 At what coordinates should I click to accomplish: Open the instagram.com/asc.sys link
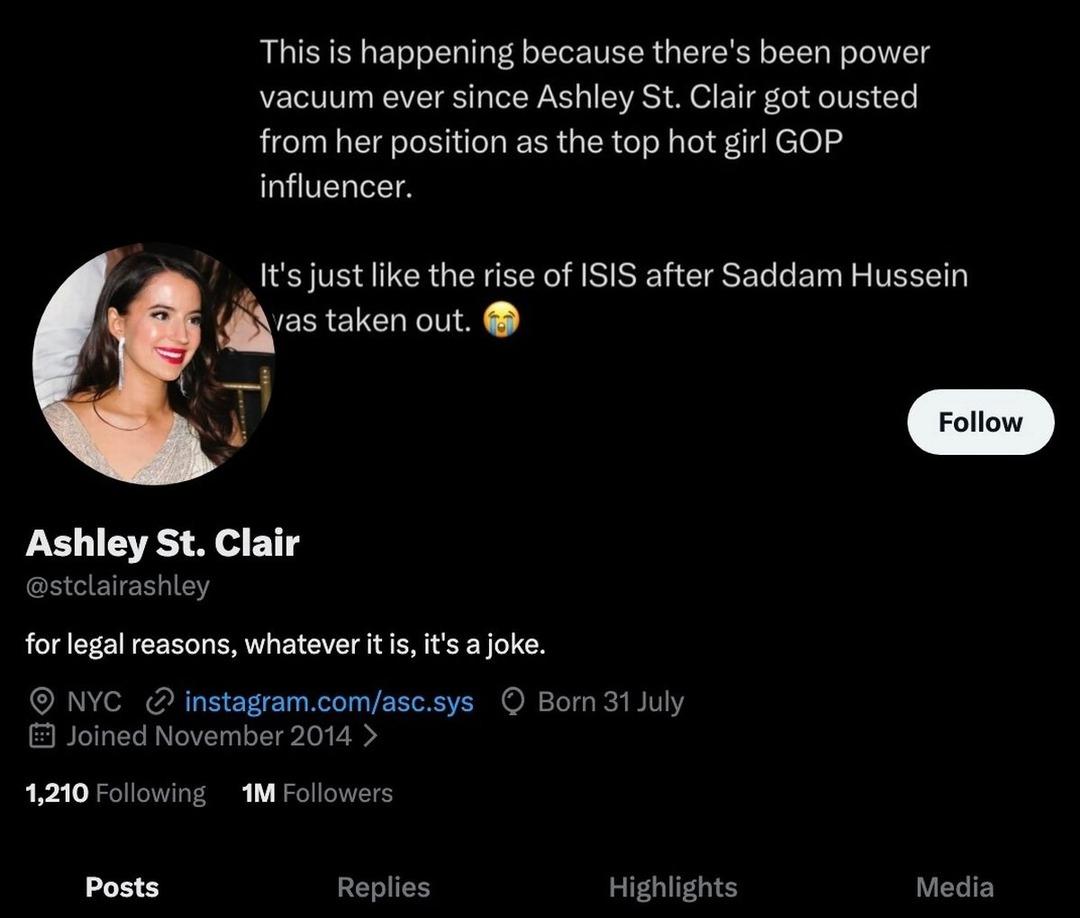tap(329, 702)
